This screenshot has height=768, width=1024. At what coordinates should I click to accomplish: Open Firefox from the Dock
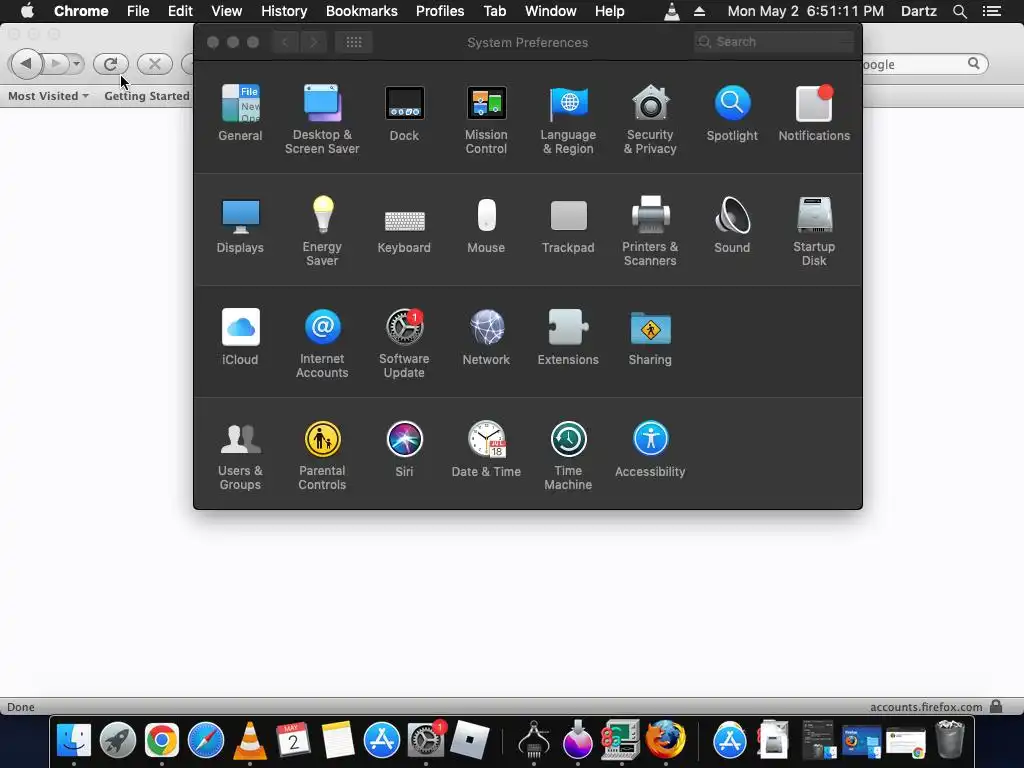coord(665,740)
